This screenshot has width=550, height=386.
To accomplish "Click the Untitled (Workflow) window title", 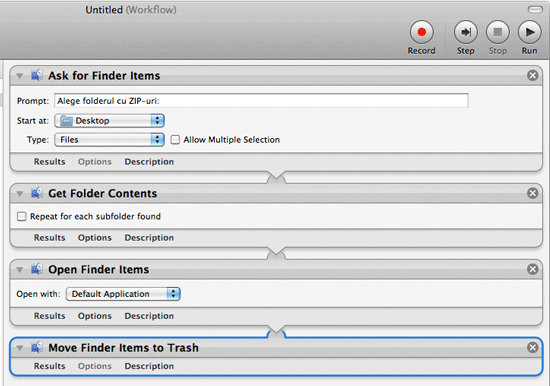I will coord(131,10).
